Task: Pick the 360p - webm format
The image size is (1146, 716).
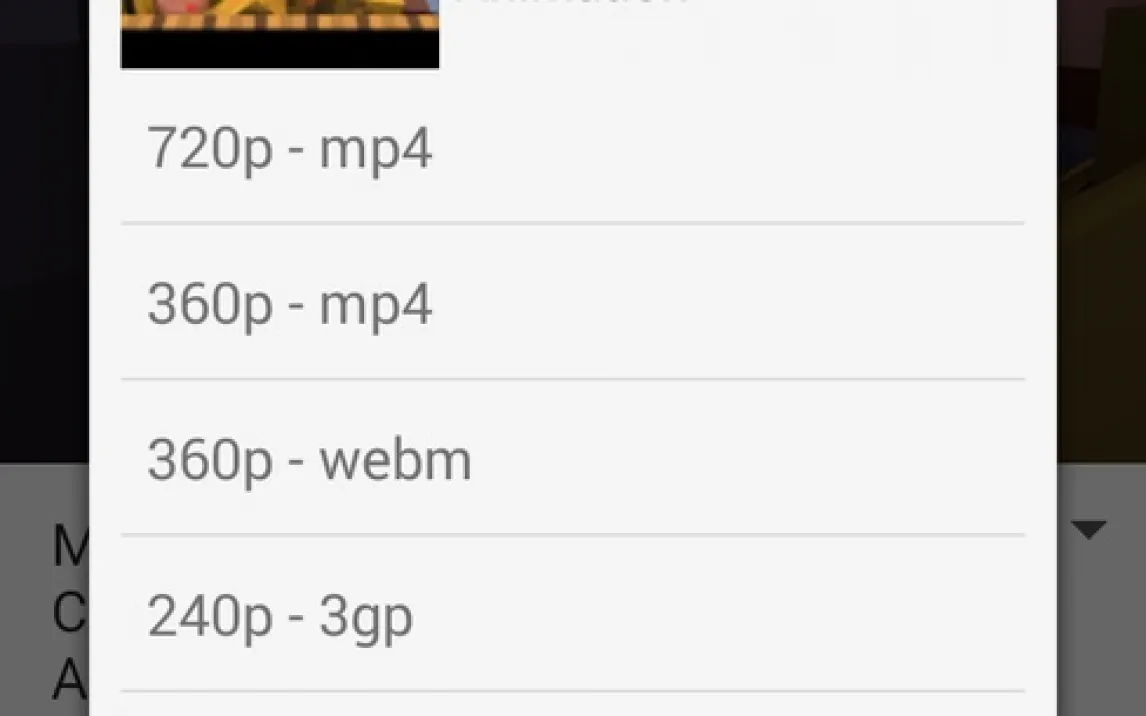Action: pos(573,458)
